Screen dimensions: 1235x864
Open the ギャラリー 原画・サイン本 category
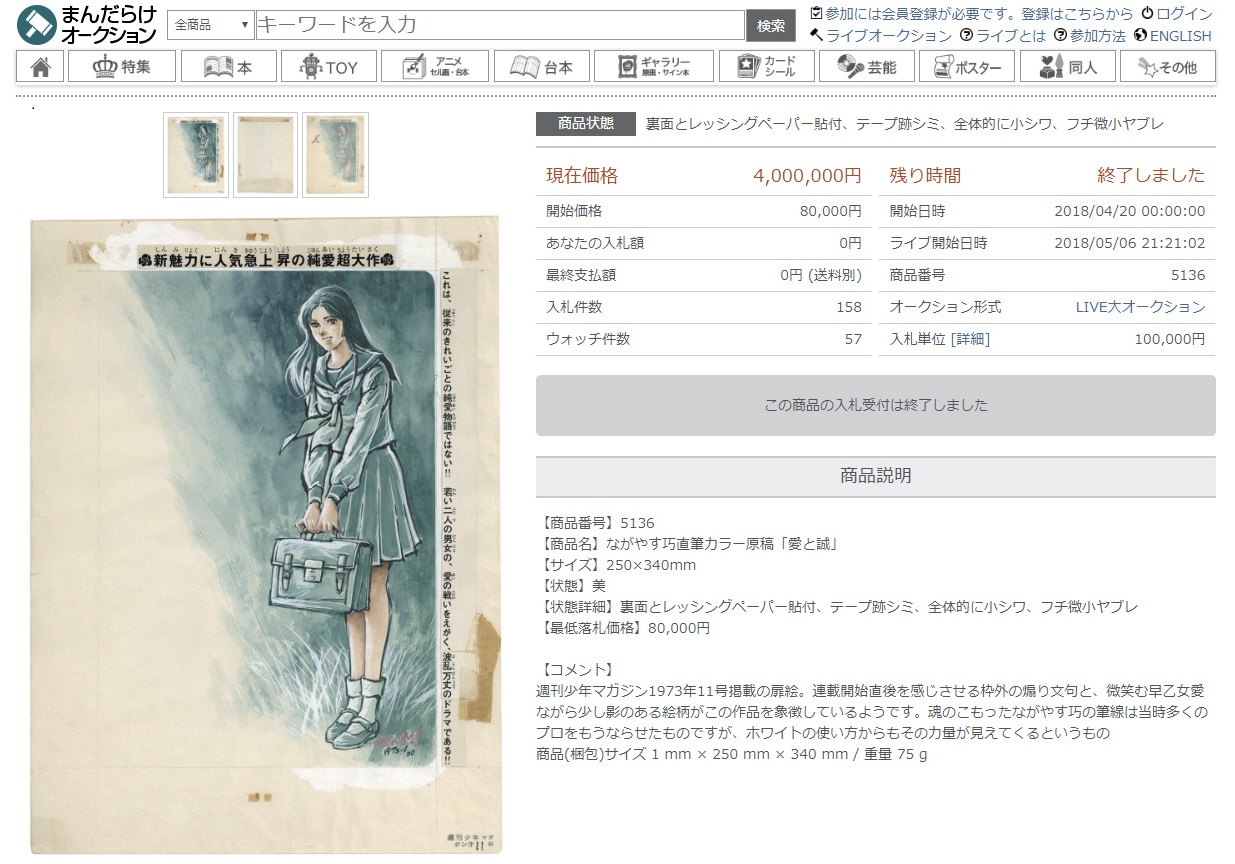click(x=654, y=67)
